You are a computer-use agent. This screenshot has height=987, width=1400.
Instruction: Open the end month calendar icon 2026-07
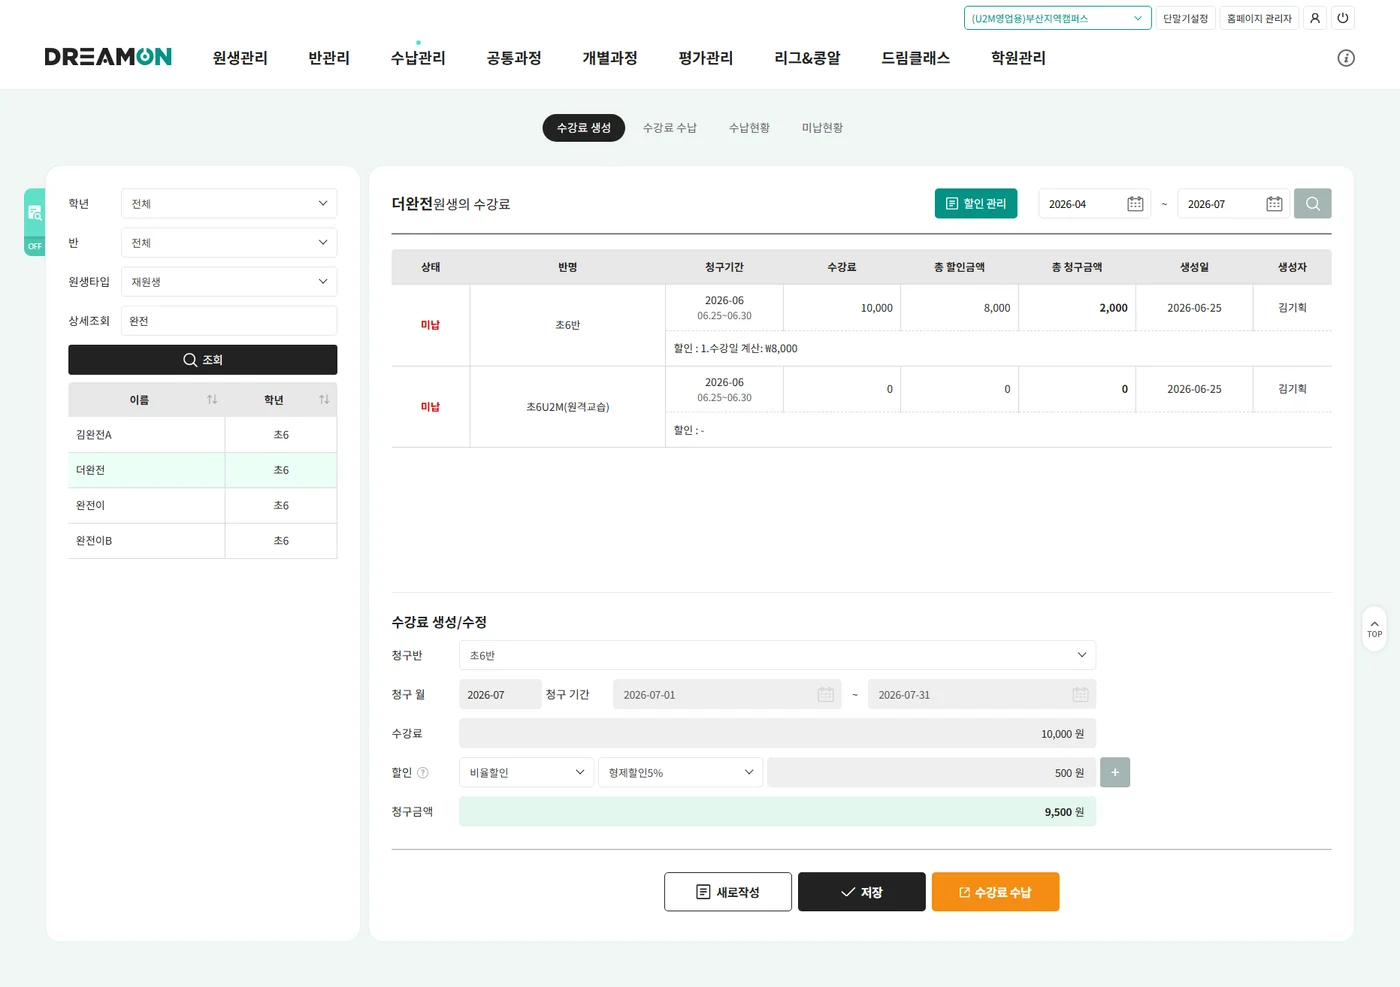click(x=1274, y=204)
